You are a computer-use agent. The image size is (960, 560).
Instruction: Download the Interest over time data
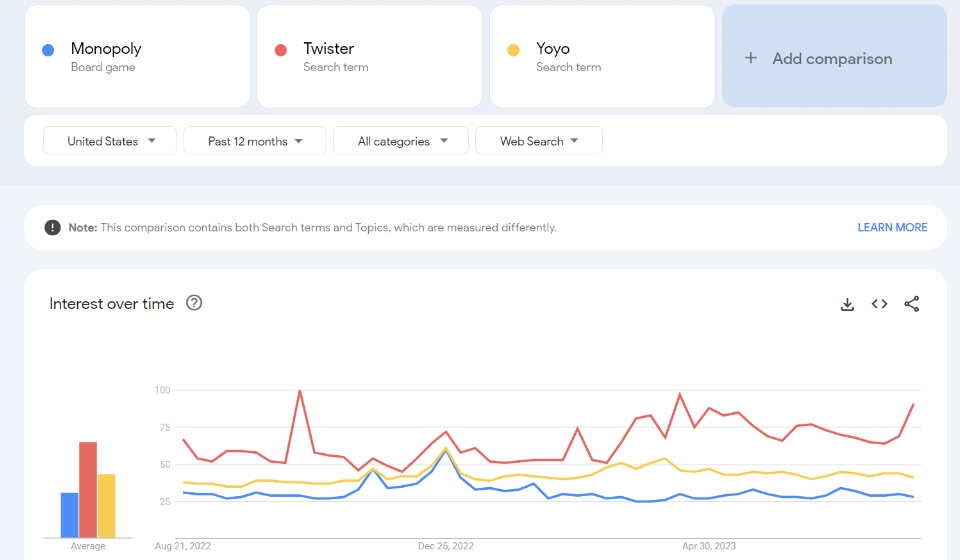coord(847,304)
